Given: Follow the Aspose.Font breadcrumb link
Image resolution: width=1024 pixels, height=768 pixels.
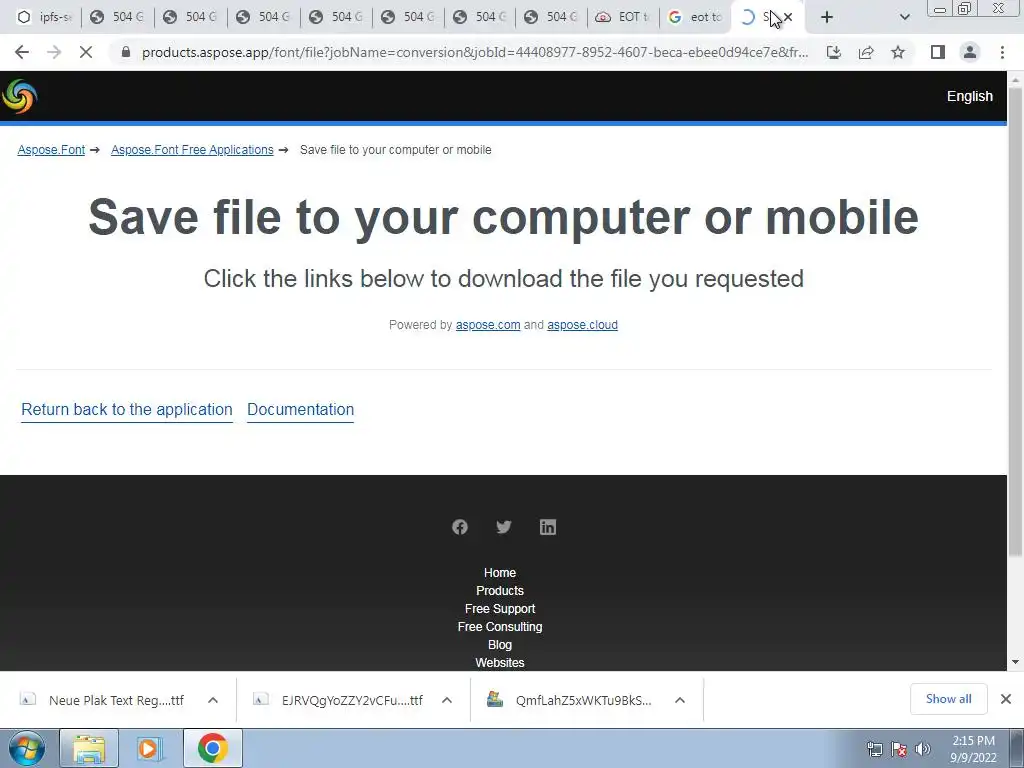Looking at the screenshot, I should click(x=51, y=150).
